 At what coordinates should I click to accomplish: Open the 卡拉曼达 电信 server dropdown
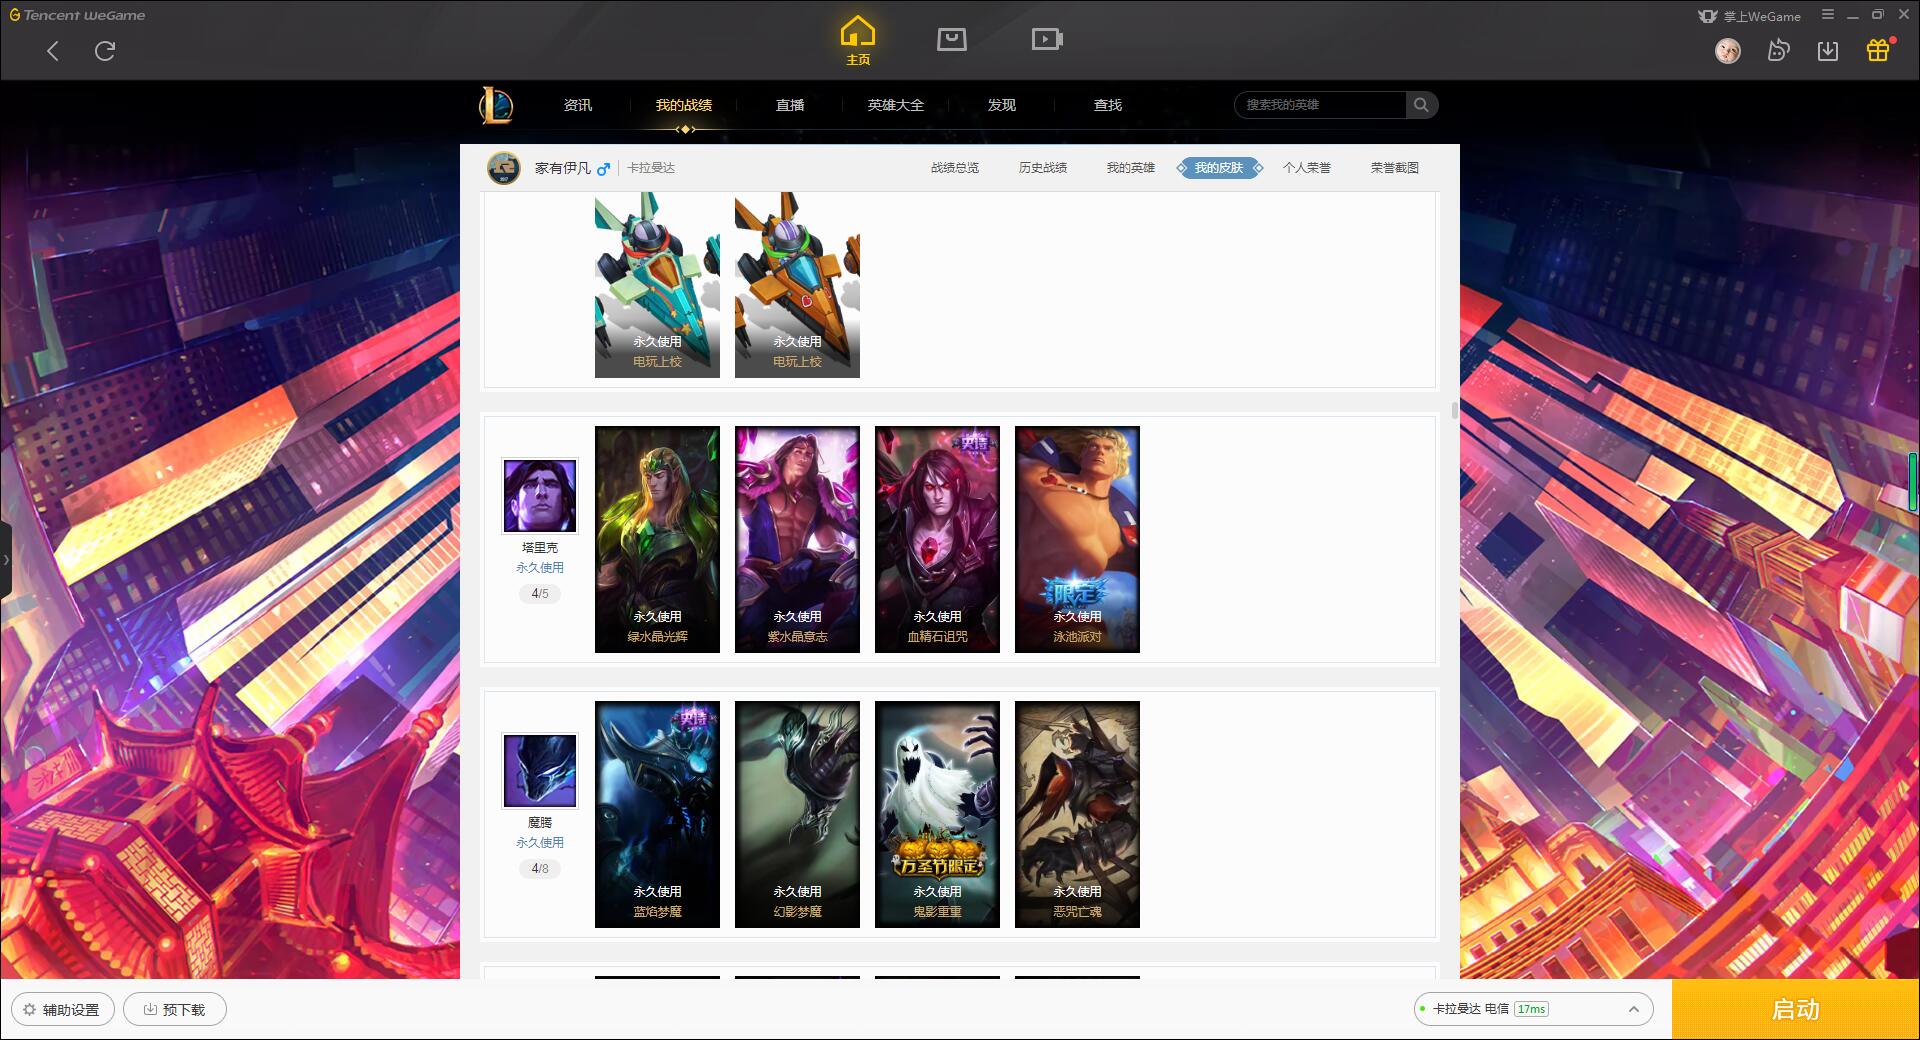point(1533,1009)
